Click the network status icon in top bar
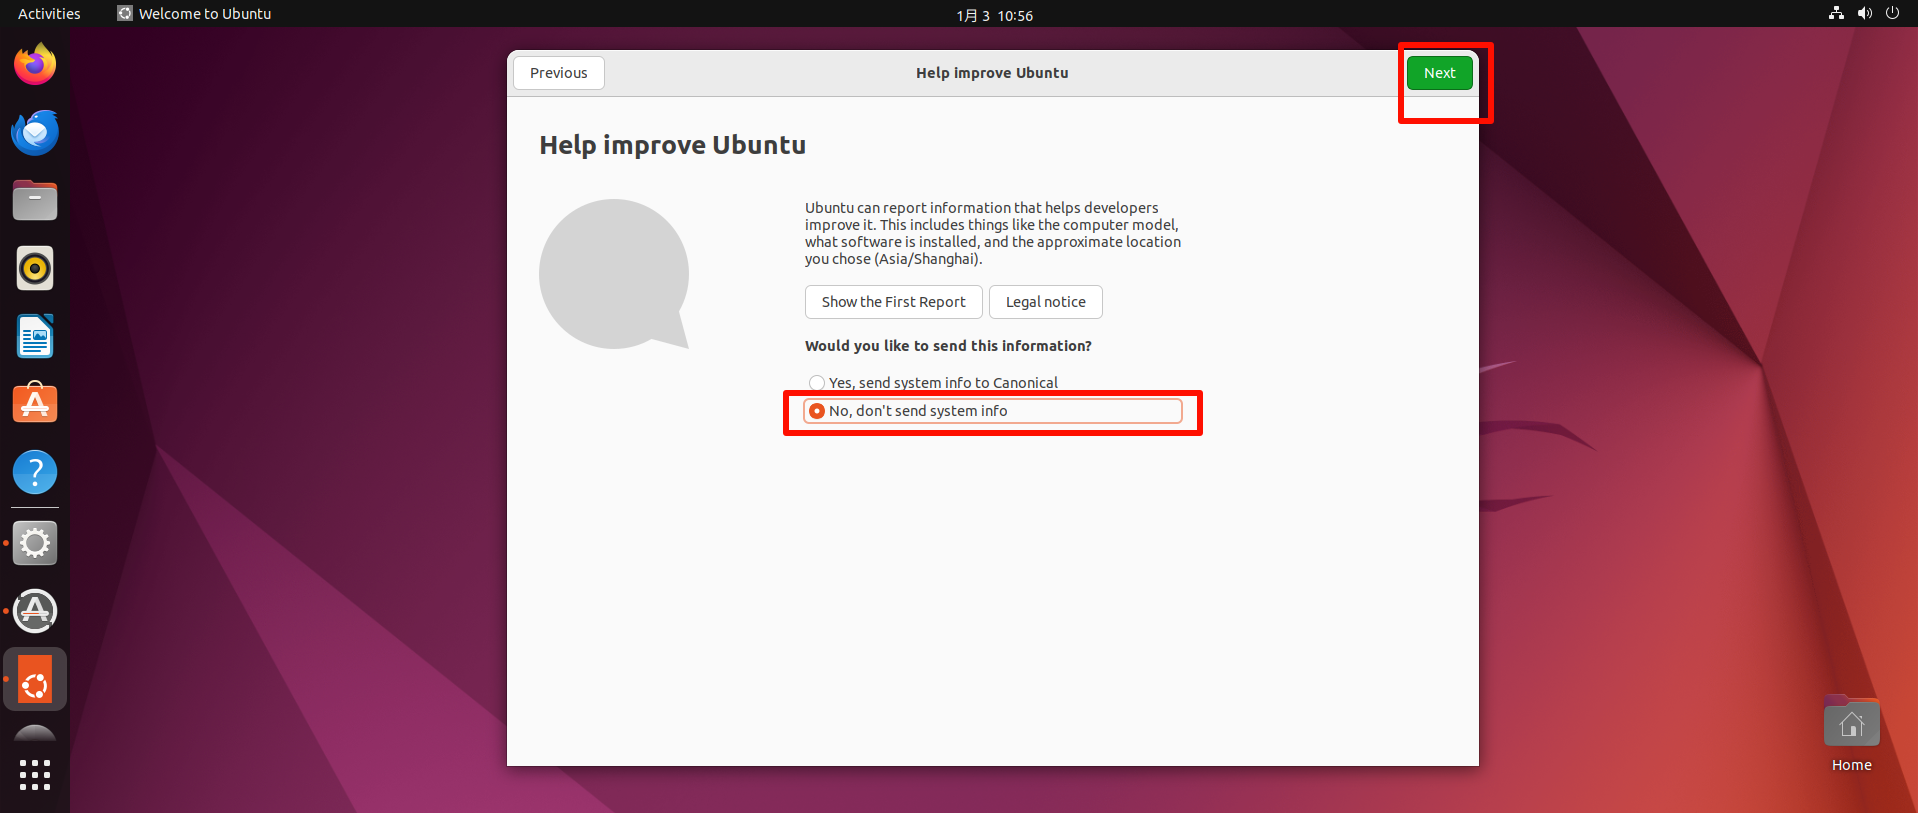The height and width of the screenshot is (813, 1918). 1836,13
